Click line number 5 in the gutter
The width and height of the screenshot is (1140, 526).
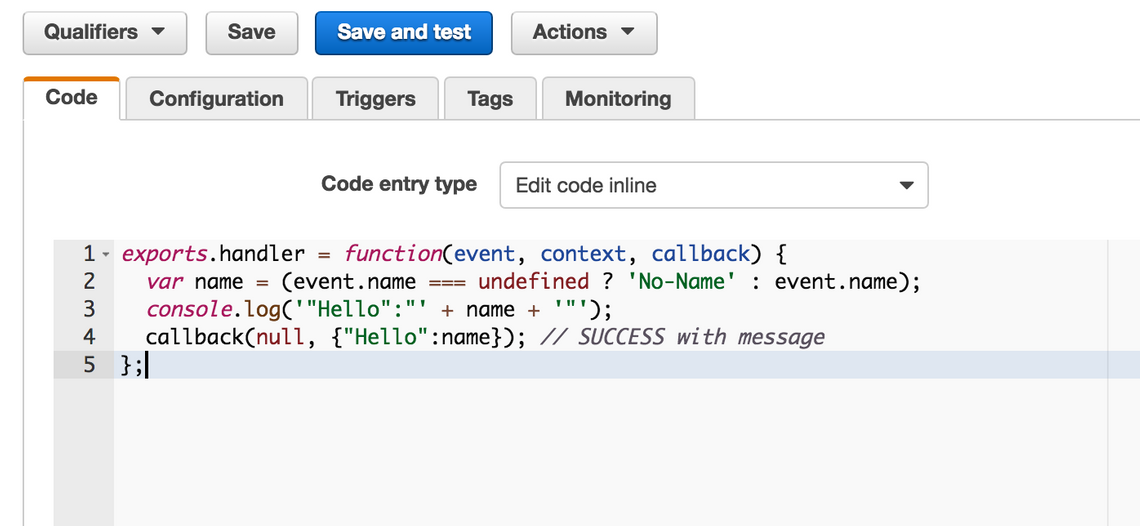click(89, 364)
